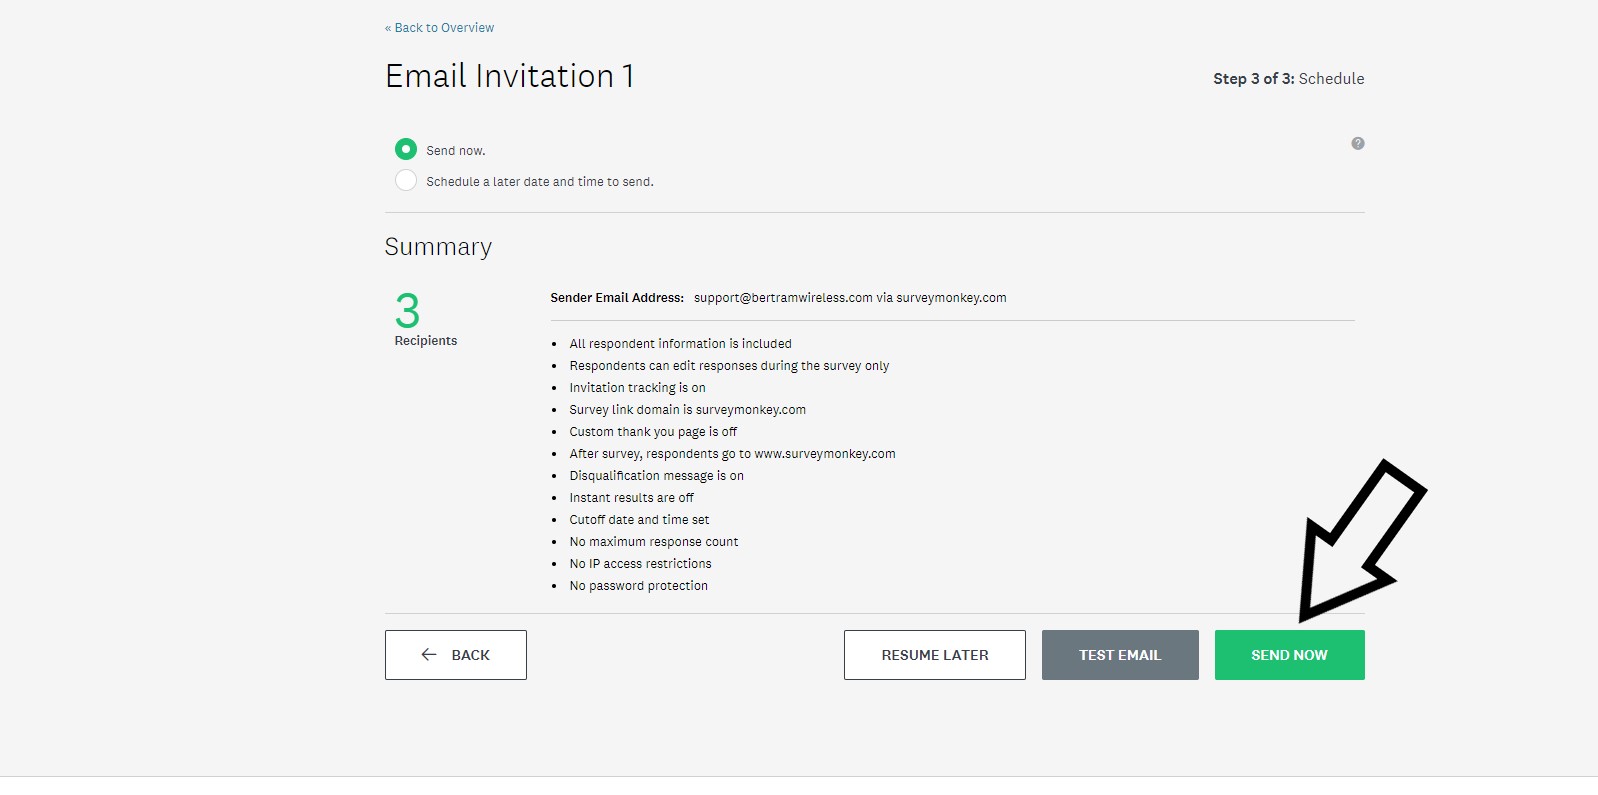Click the left arrow icon in Back button
The height and width of the screenshot is (795, 1598).
429,655
